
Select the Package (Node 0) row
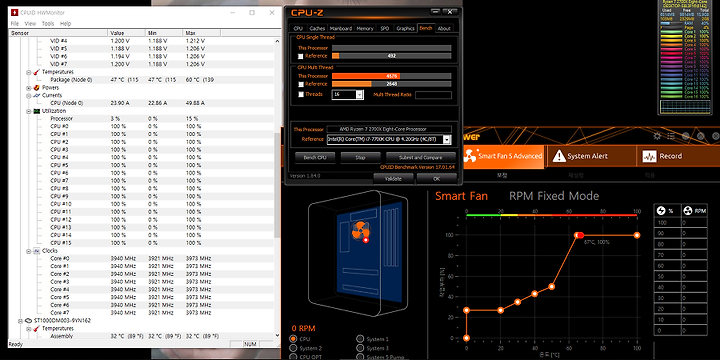[x=142, y=80]
